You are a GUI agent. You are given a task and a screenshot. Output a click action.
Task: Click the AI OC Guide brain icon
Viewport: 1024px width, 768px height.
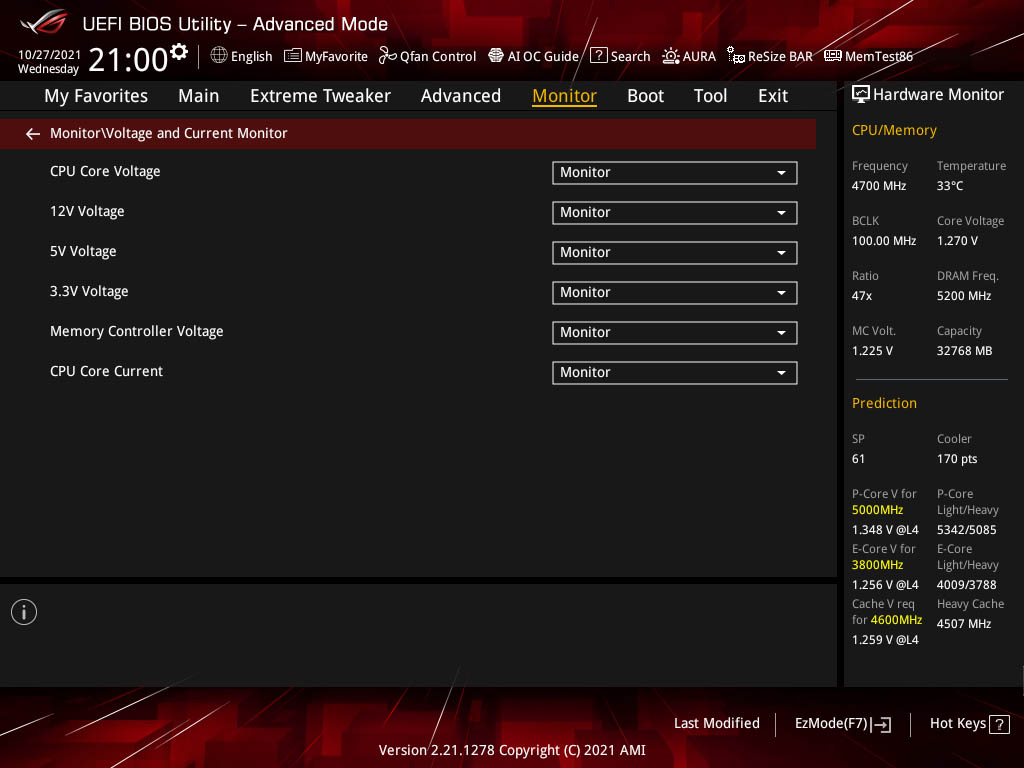(x=496, y=56)
